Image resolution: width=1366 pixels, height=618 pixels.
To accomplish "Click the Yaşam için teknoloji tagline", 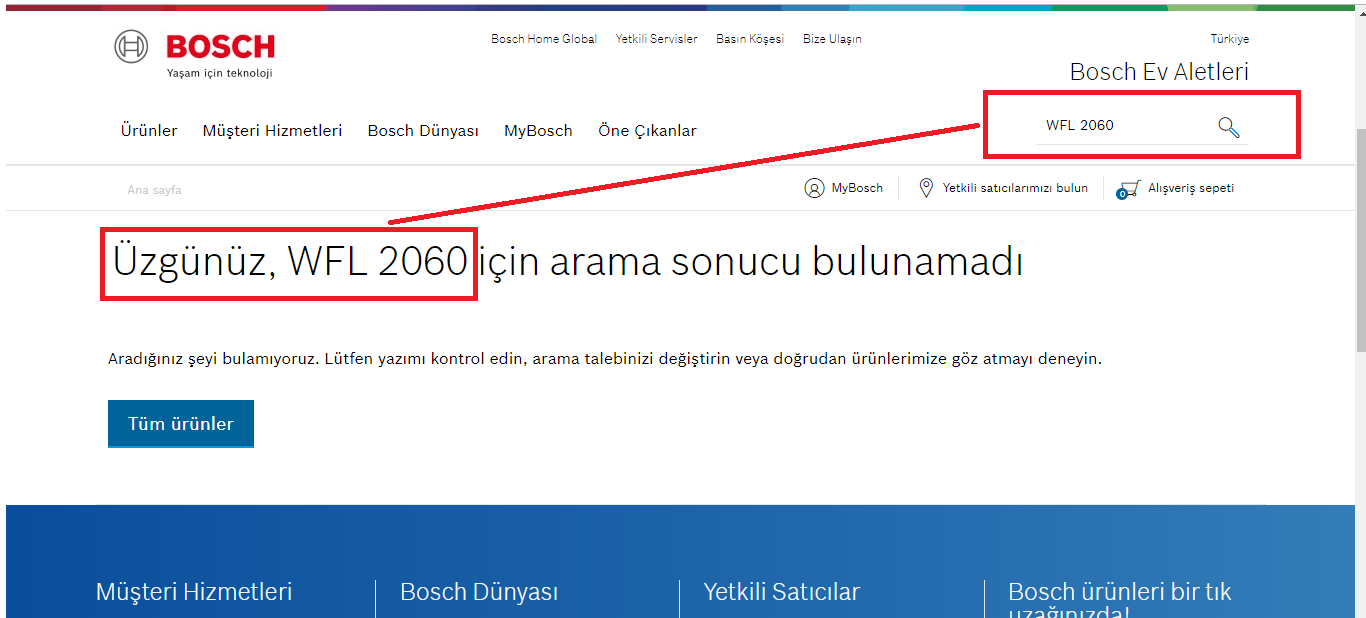I will 219,73.
